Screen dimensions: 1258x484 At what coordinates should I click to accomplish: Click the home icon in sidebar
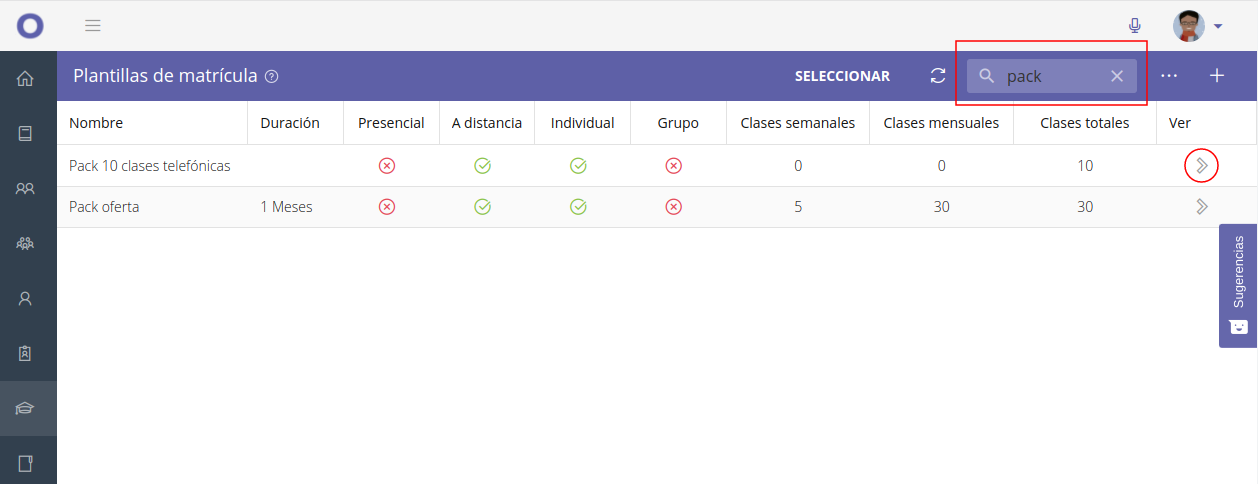26,78
